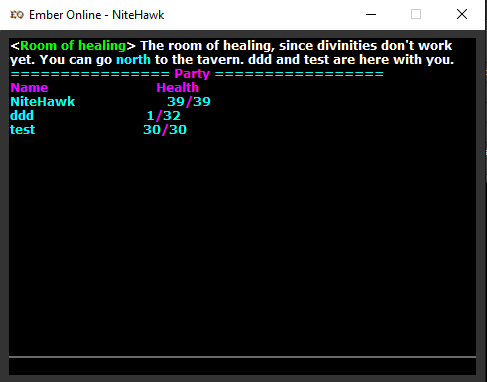
Task: Click the separator line above the input box
Action: click(x=242, y=357)
